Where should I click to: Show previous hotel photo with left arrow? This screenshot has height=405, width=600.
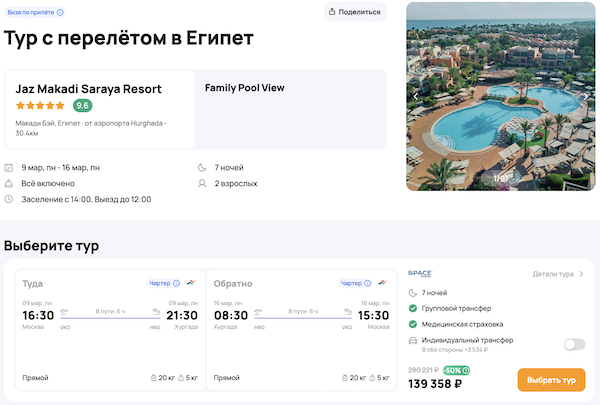coord(416,96)
